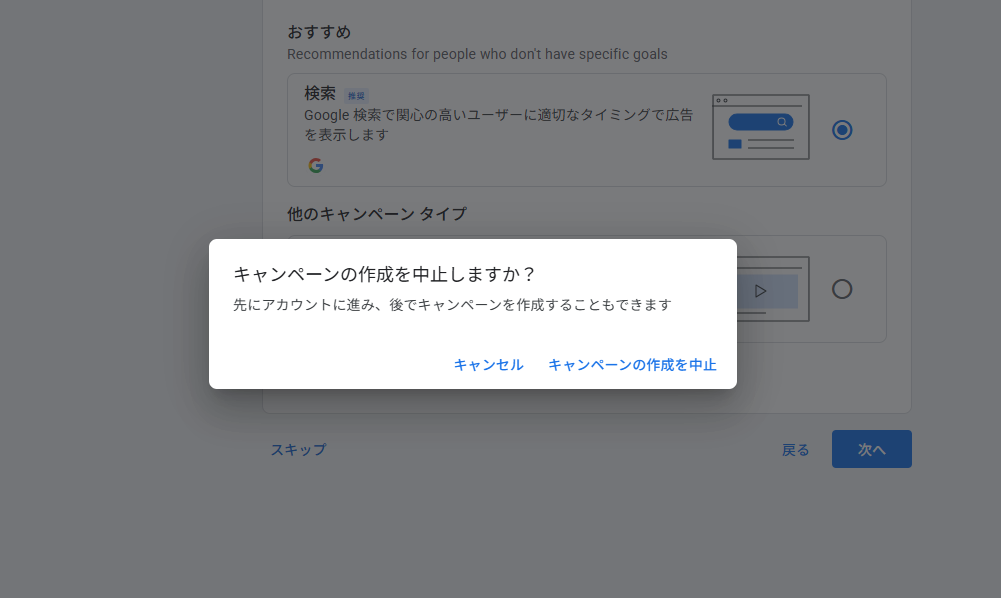This screenshot has width=1001, height=598.
Task: Select the unselected video campaign radio button
Action: tap(842, 289)
